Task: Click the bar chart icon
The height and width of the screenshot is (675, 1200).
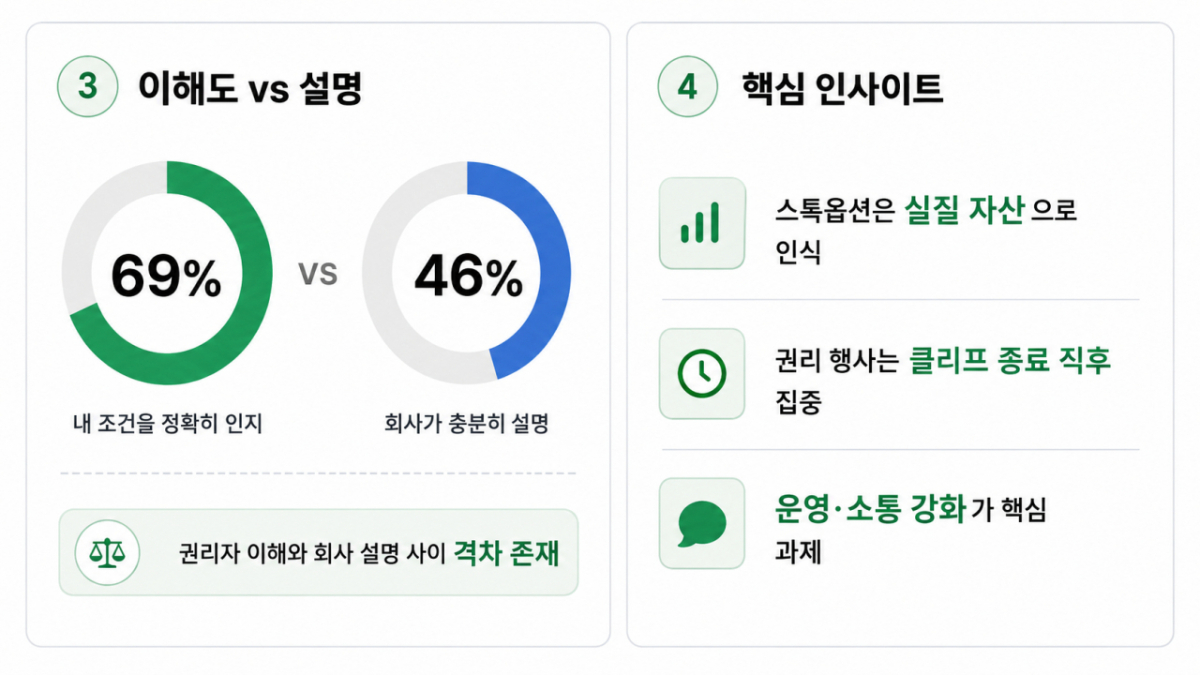Action: click(x=701, y=223)
